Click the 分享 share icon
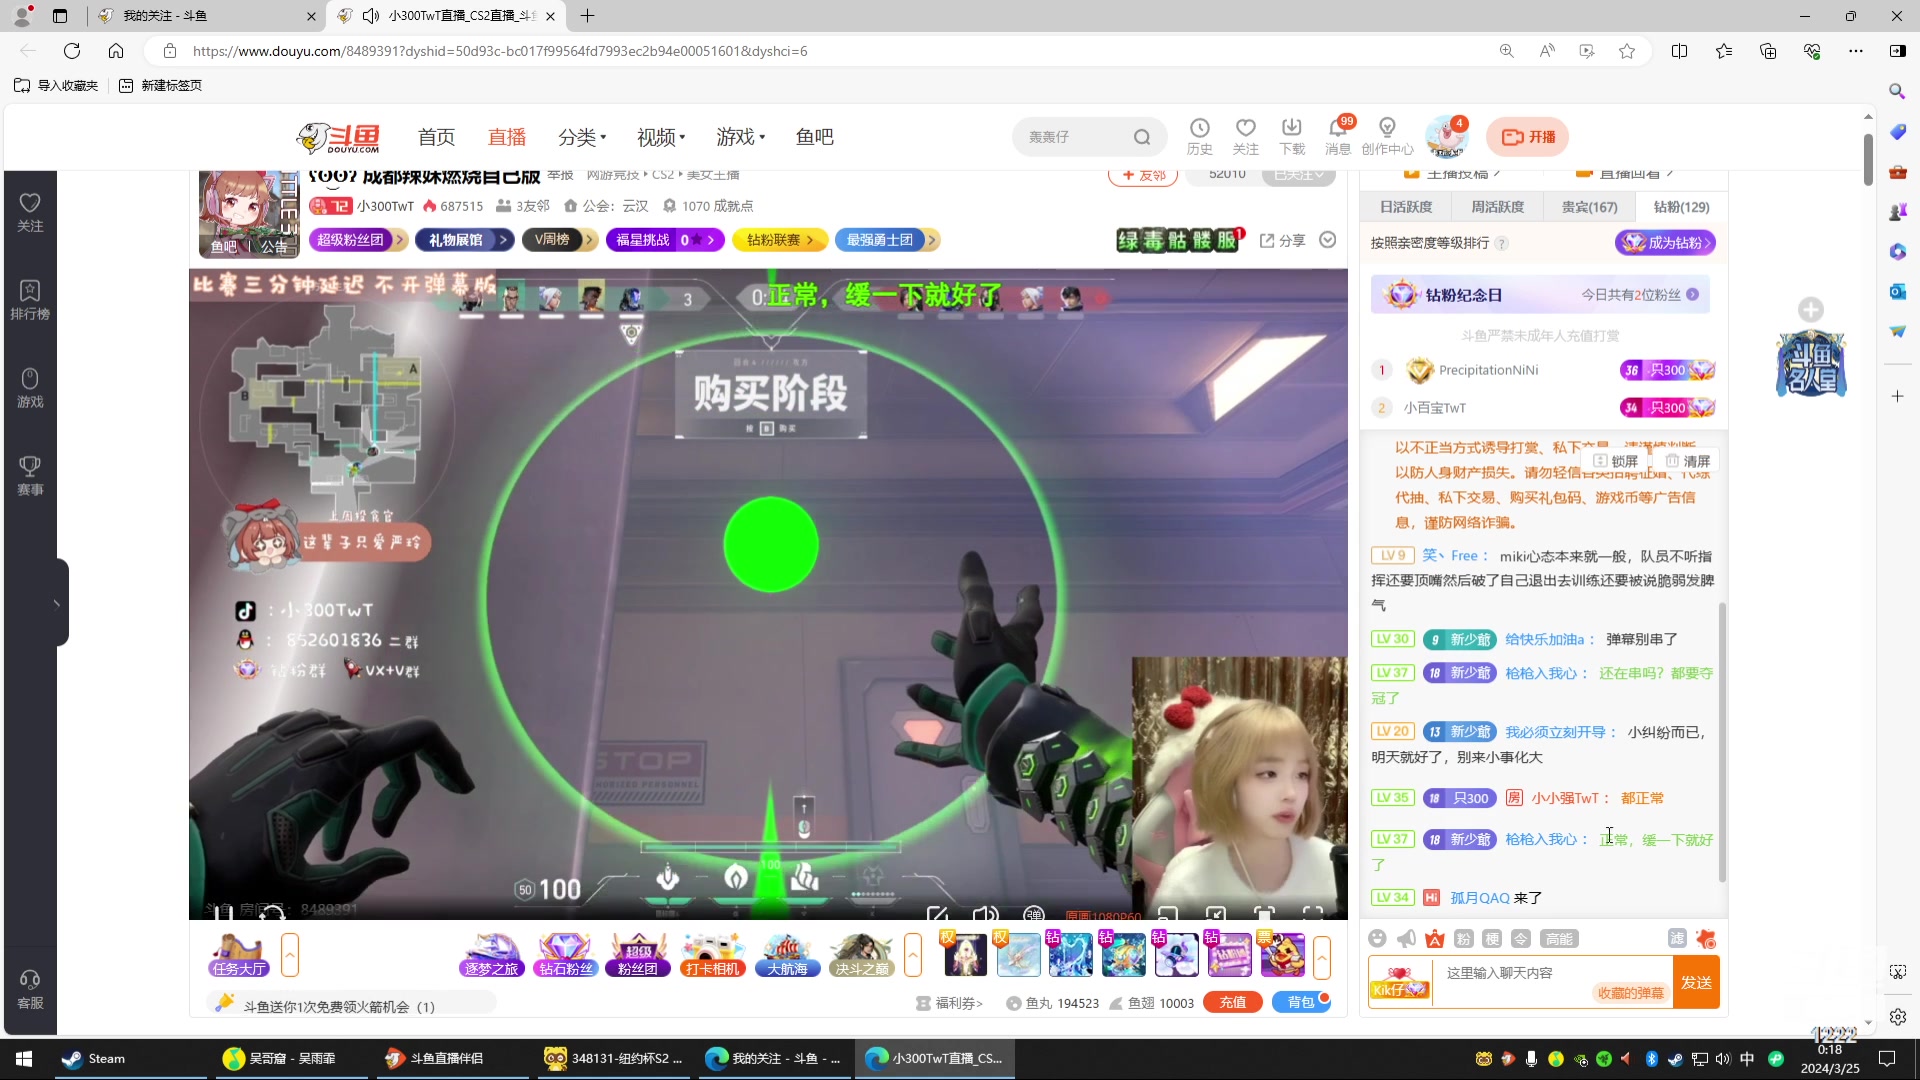This screenshot has height=1080, width=1920. (1282, 240)
